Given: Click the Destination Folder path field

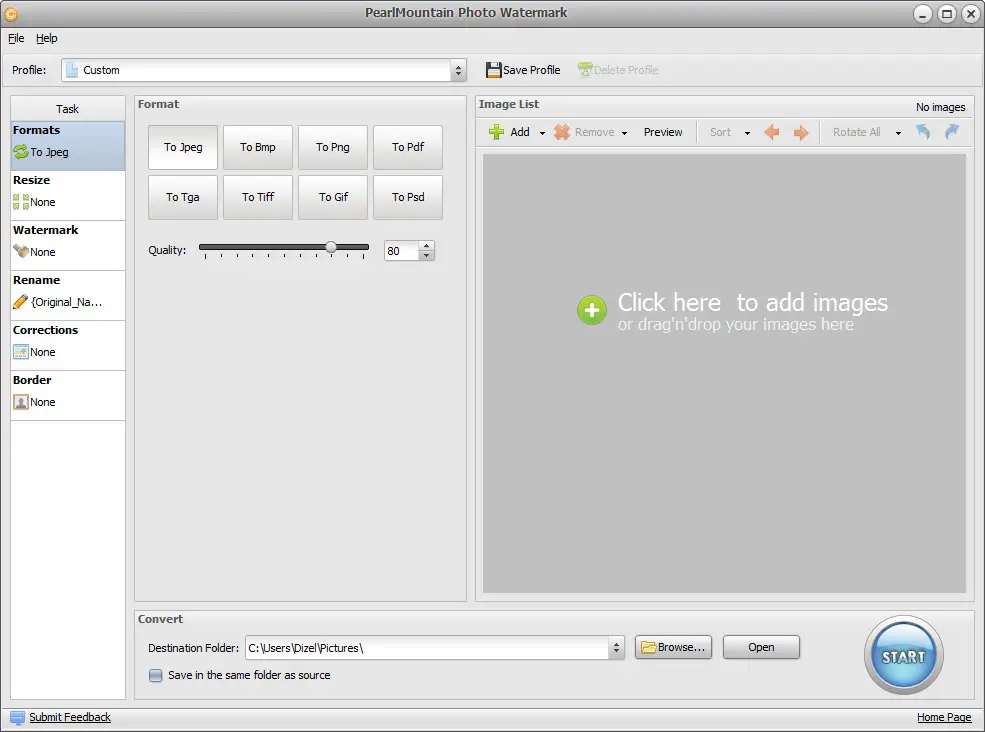Looking at the screenshot, I should click(x=427, y=648).
